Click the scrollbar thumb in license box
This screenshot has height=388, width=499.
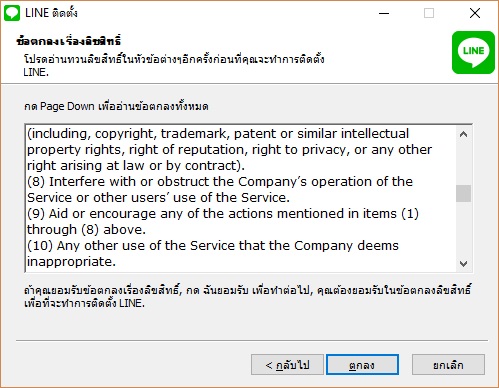(x=463, y=193)
